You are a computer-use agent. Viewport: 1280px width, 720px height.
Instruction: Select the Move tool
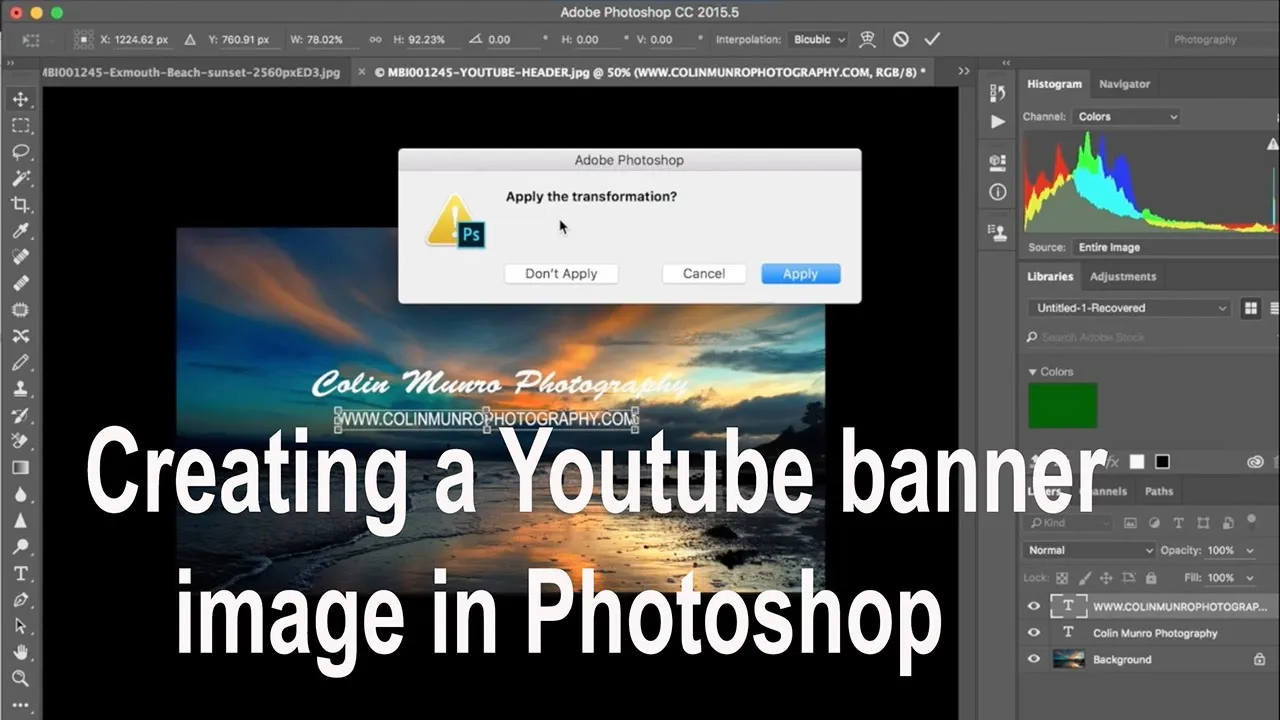tap(20, 99)
